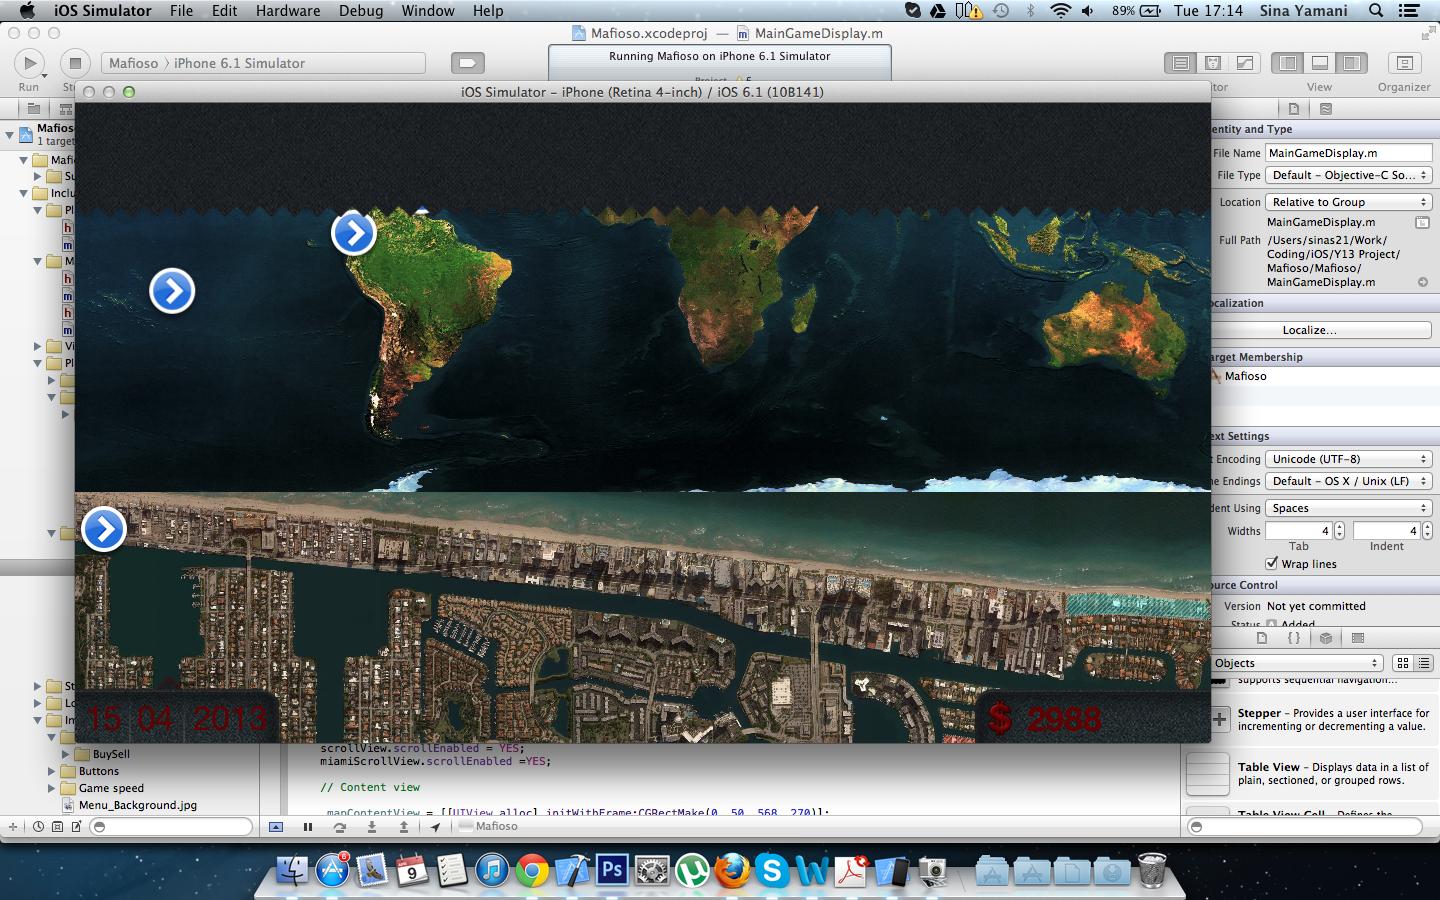The width and height of the screenshot is (1440, 900).
Task: Open the Location Relative to Group dropdown
Action: pos(1349,202)
